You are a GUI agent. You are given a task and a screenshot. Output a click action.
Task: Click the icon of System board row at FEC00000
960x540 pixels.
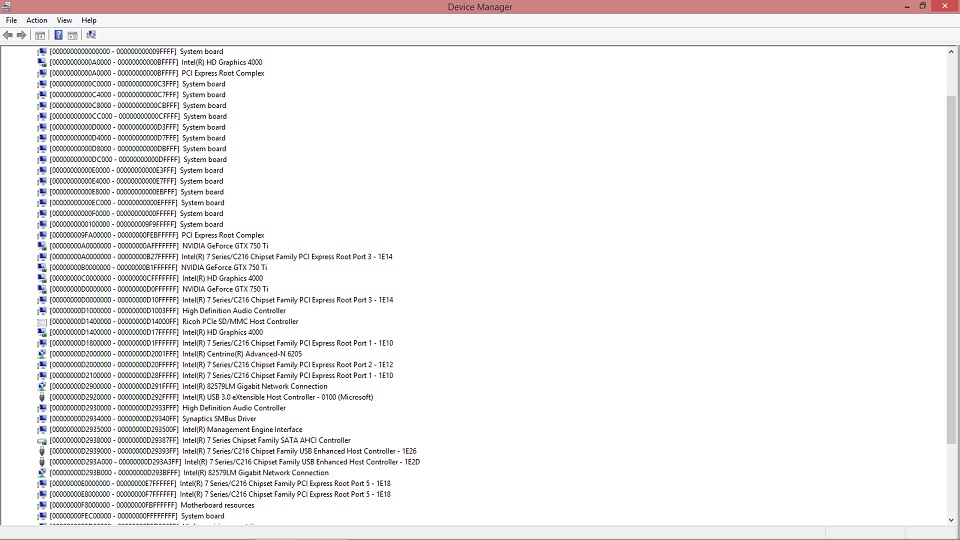click(x=42, y=516)
